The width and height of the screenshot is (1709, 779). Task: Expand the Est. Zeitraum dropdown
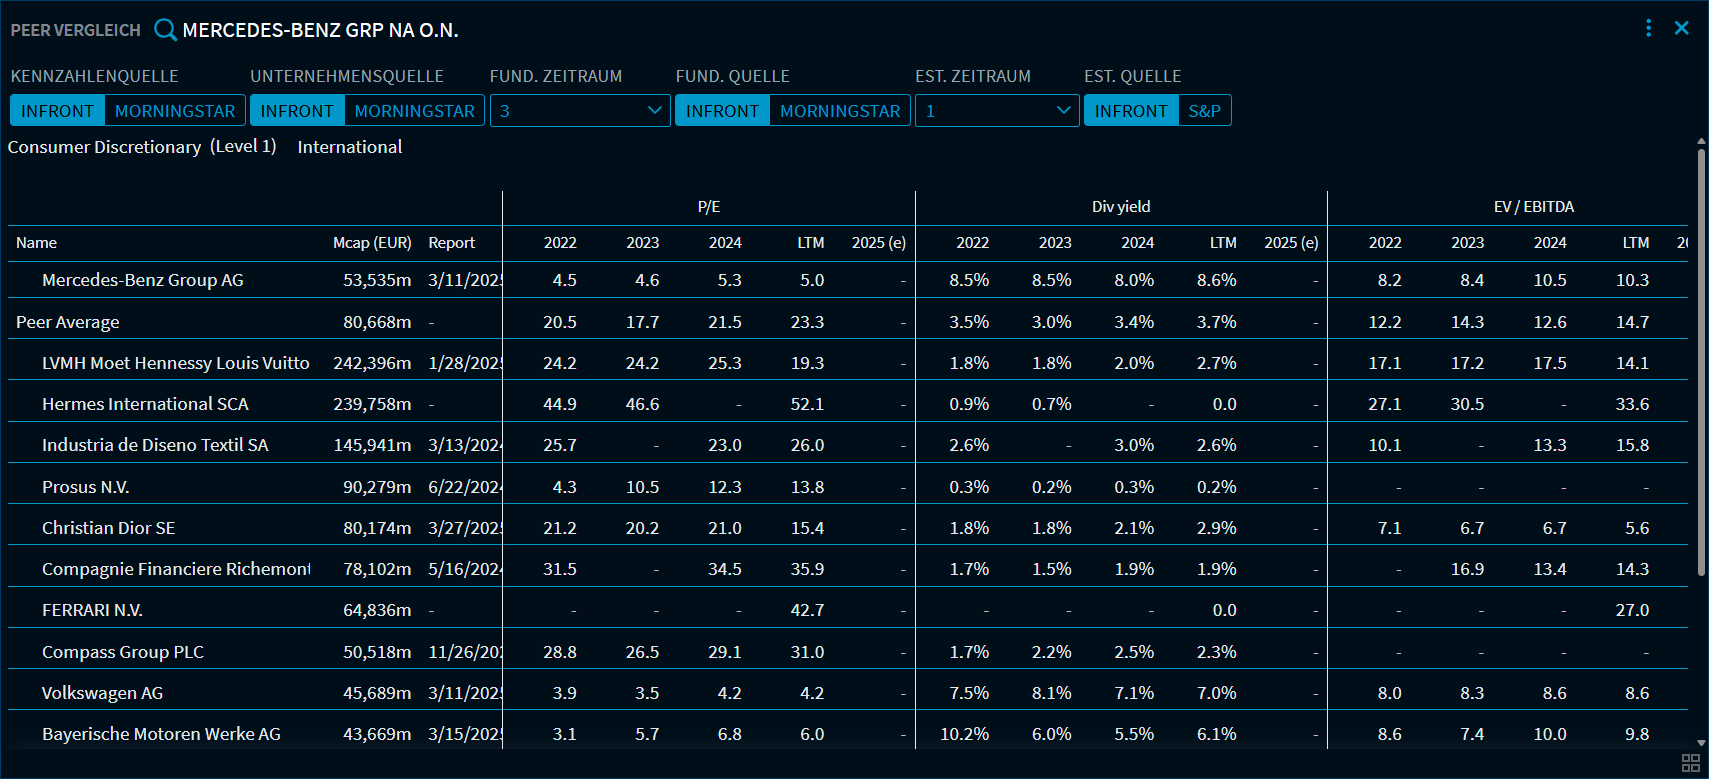(x=997, y=111)
